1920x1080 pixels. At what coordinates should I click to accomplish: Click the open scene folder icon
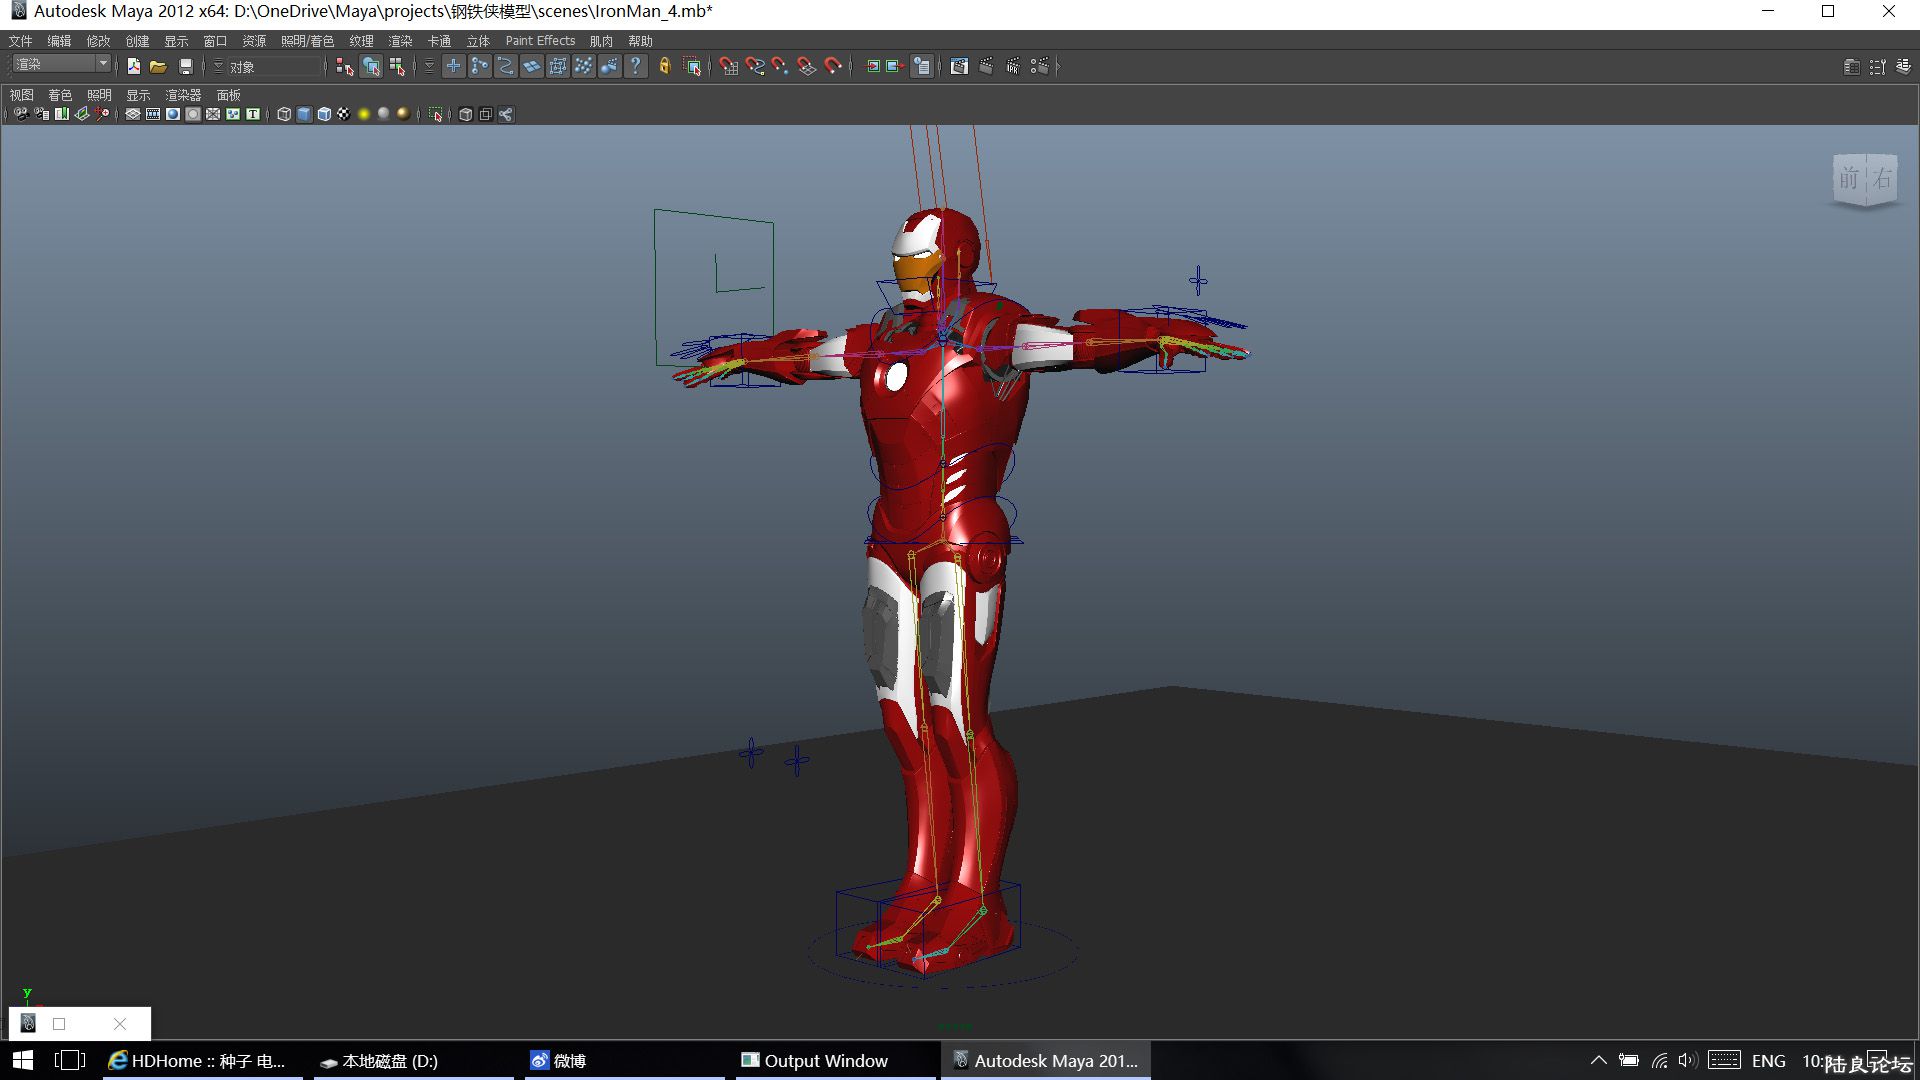click(x=158, y=66)
